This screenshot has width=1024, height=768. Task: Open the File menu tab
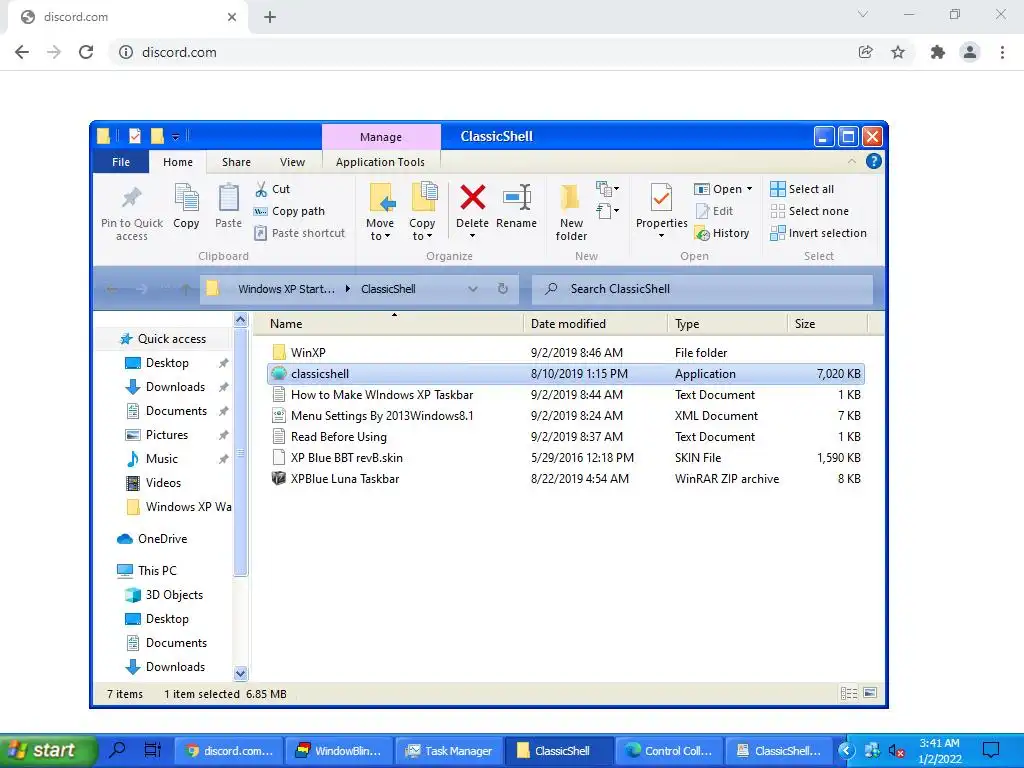pos(121,162)
